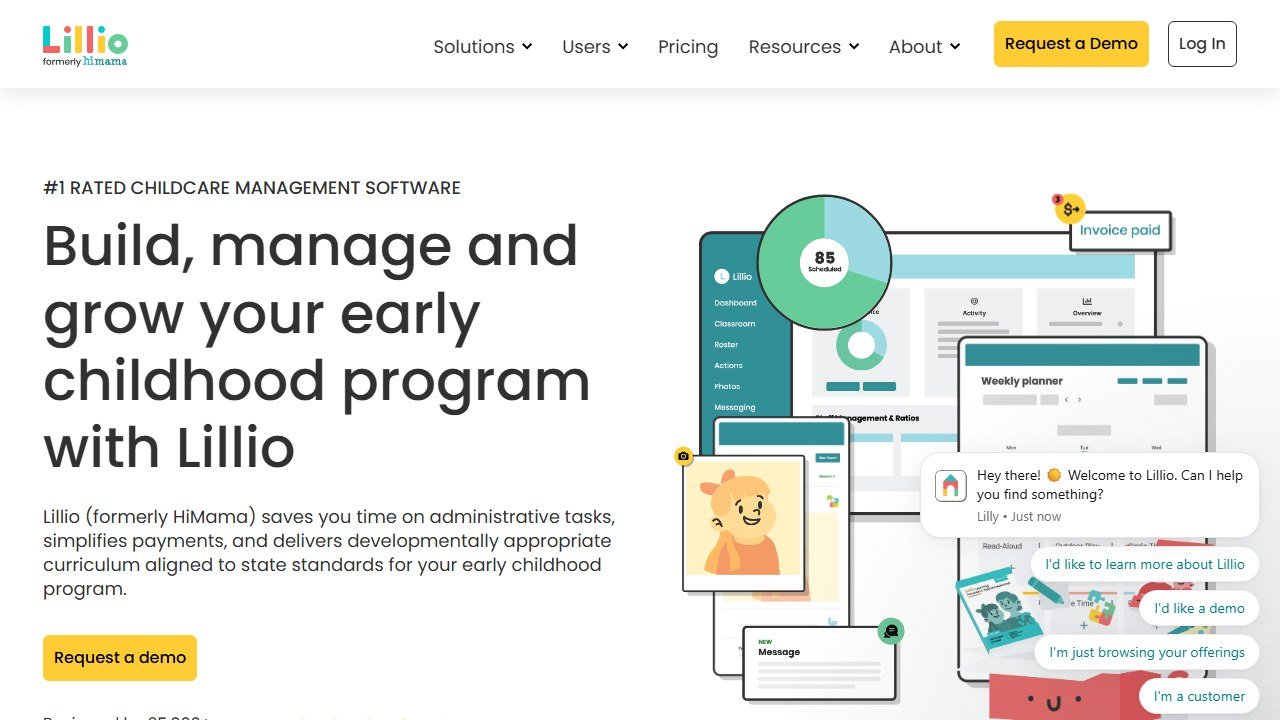Click the Invoice paid badge
The image size is (1280, 720).
click(x=1120, y=231)
